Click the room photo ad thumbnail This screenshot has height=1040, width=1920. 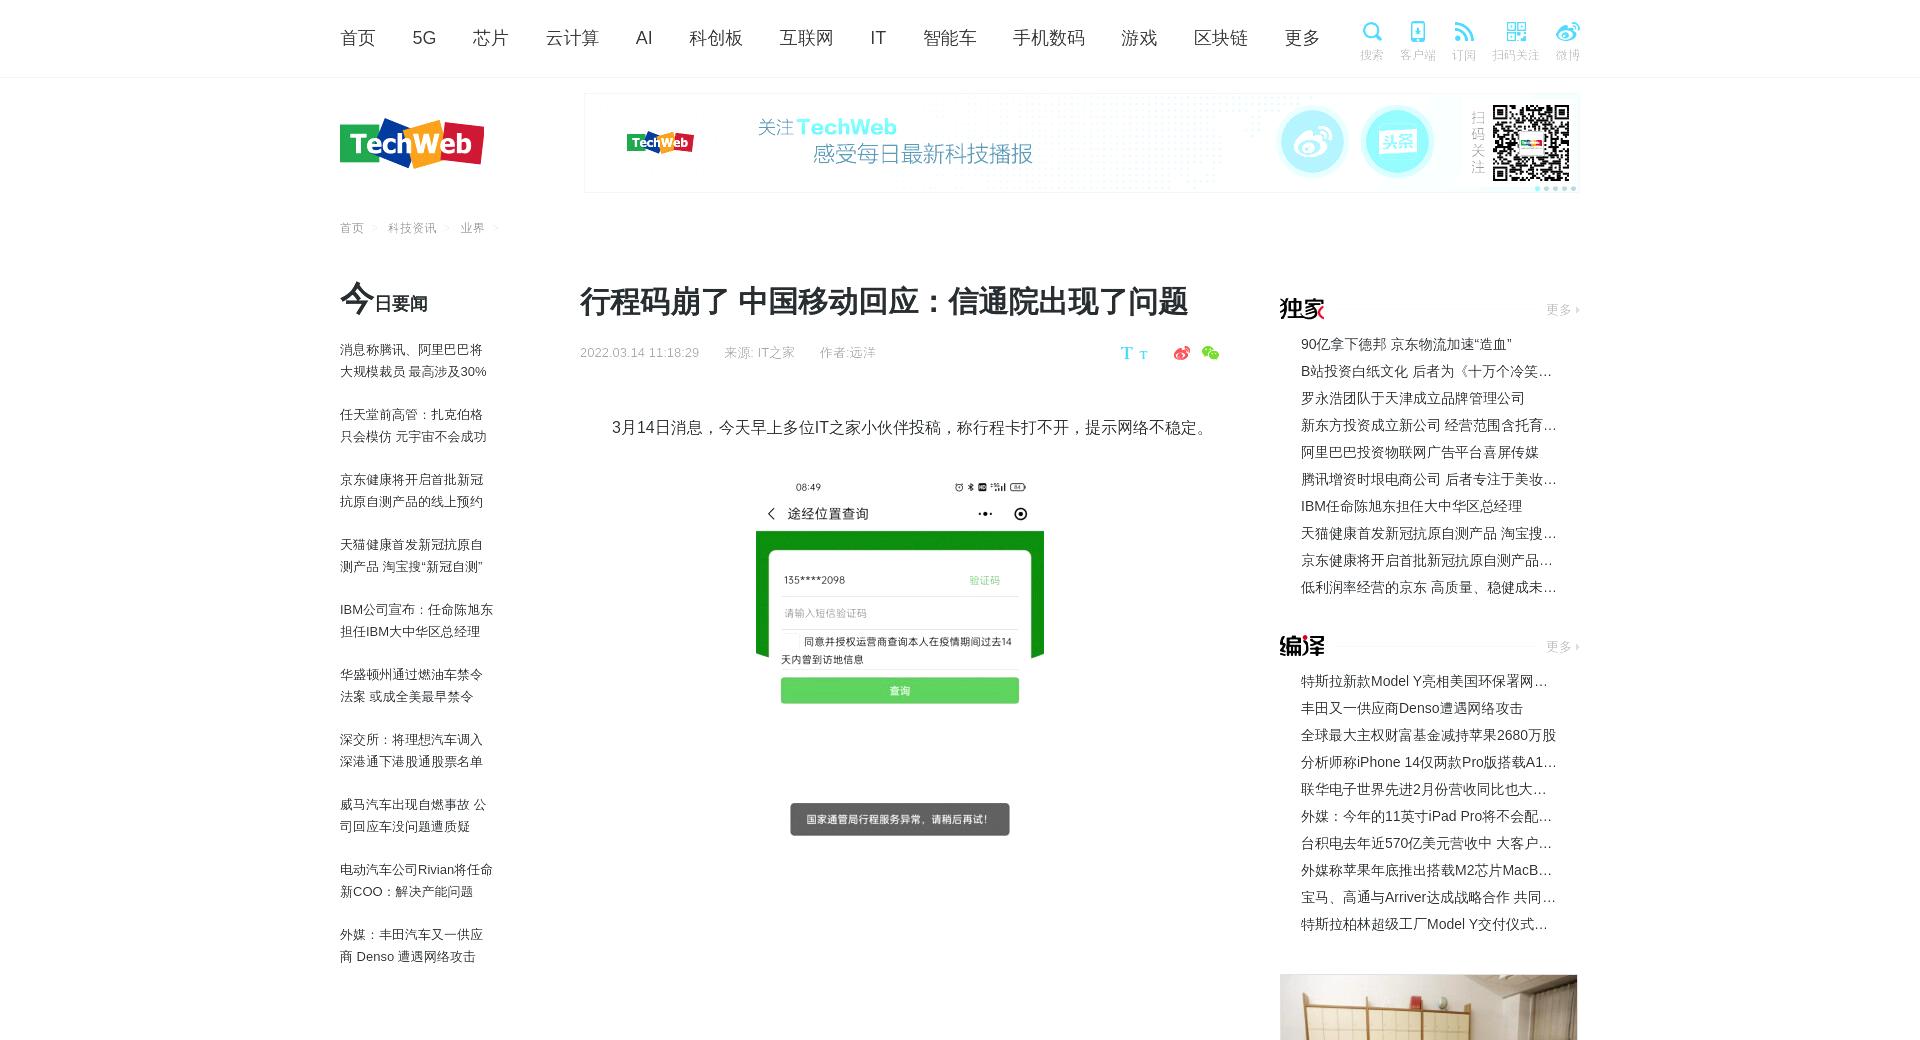[1428, 1007]
